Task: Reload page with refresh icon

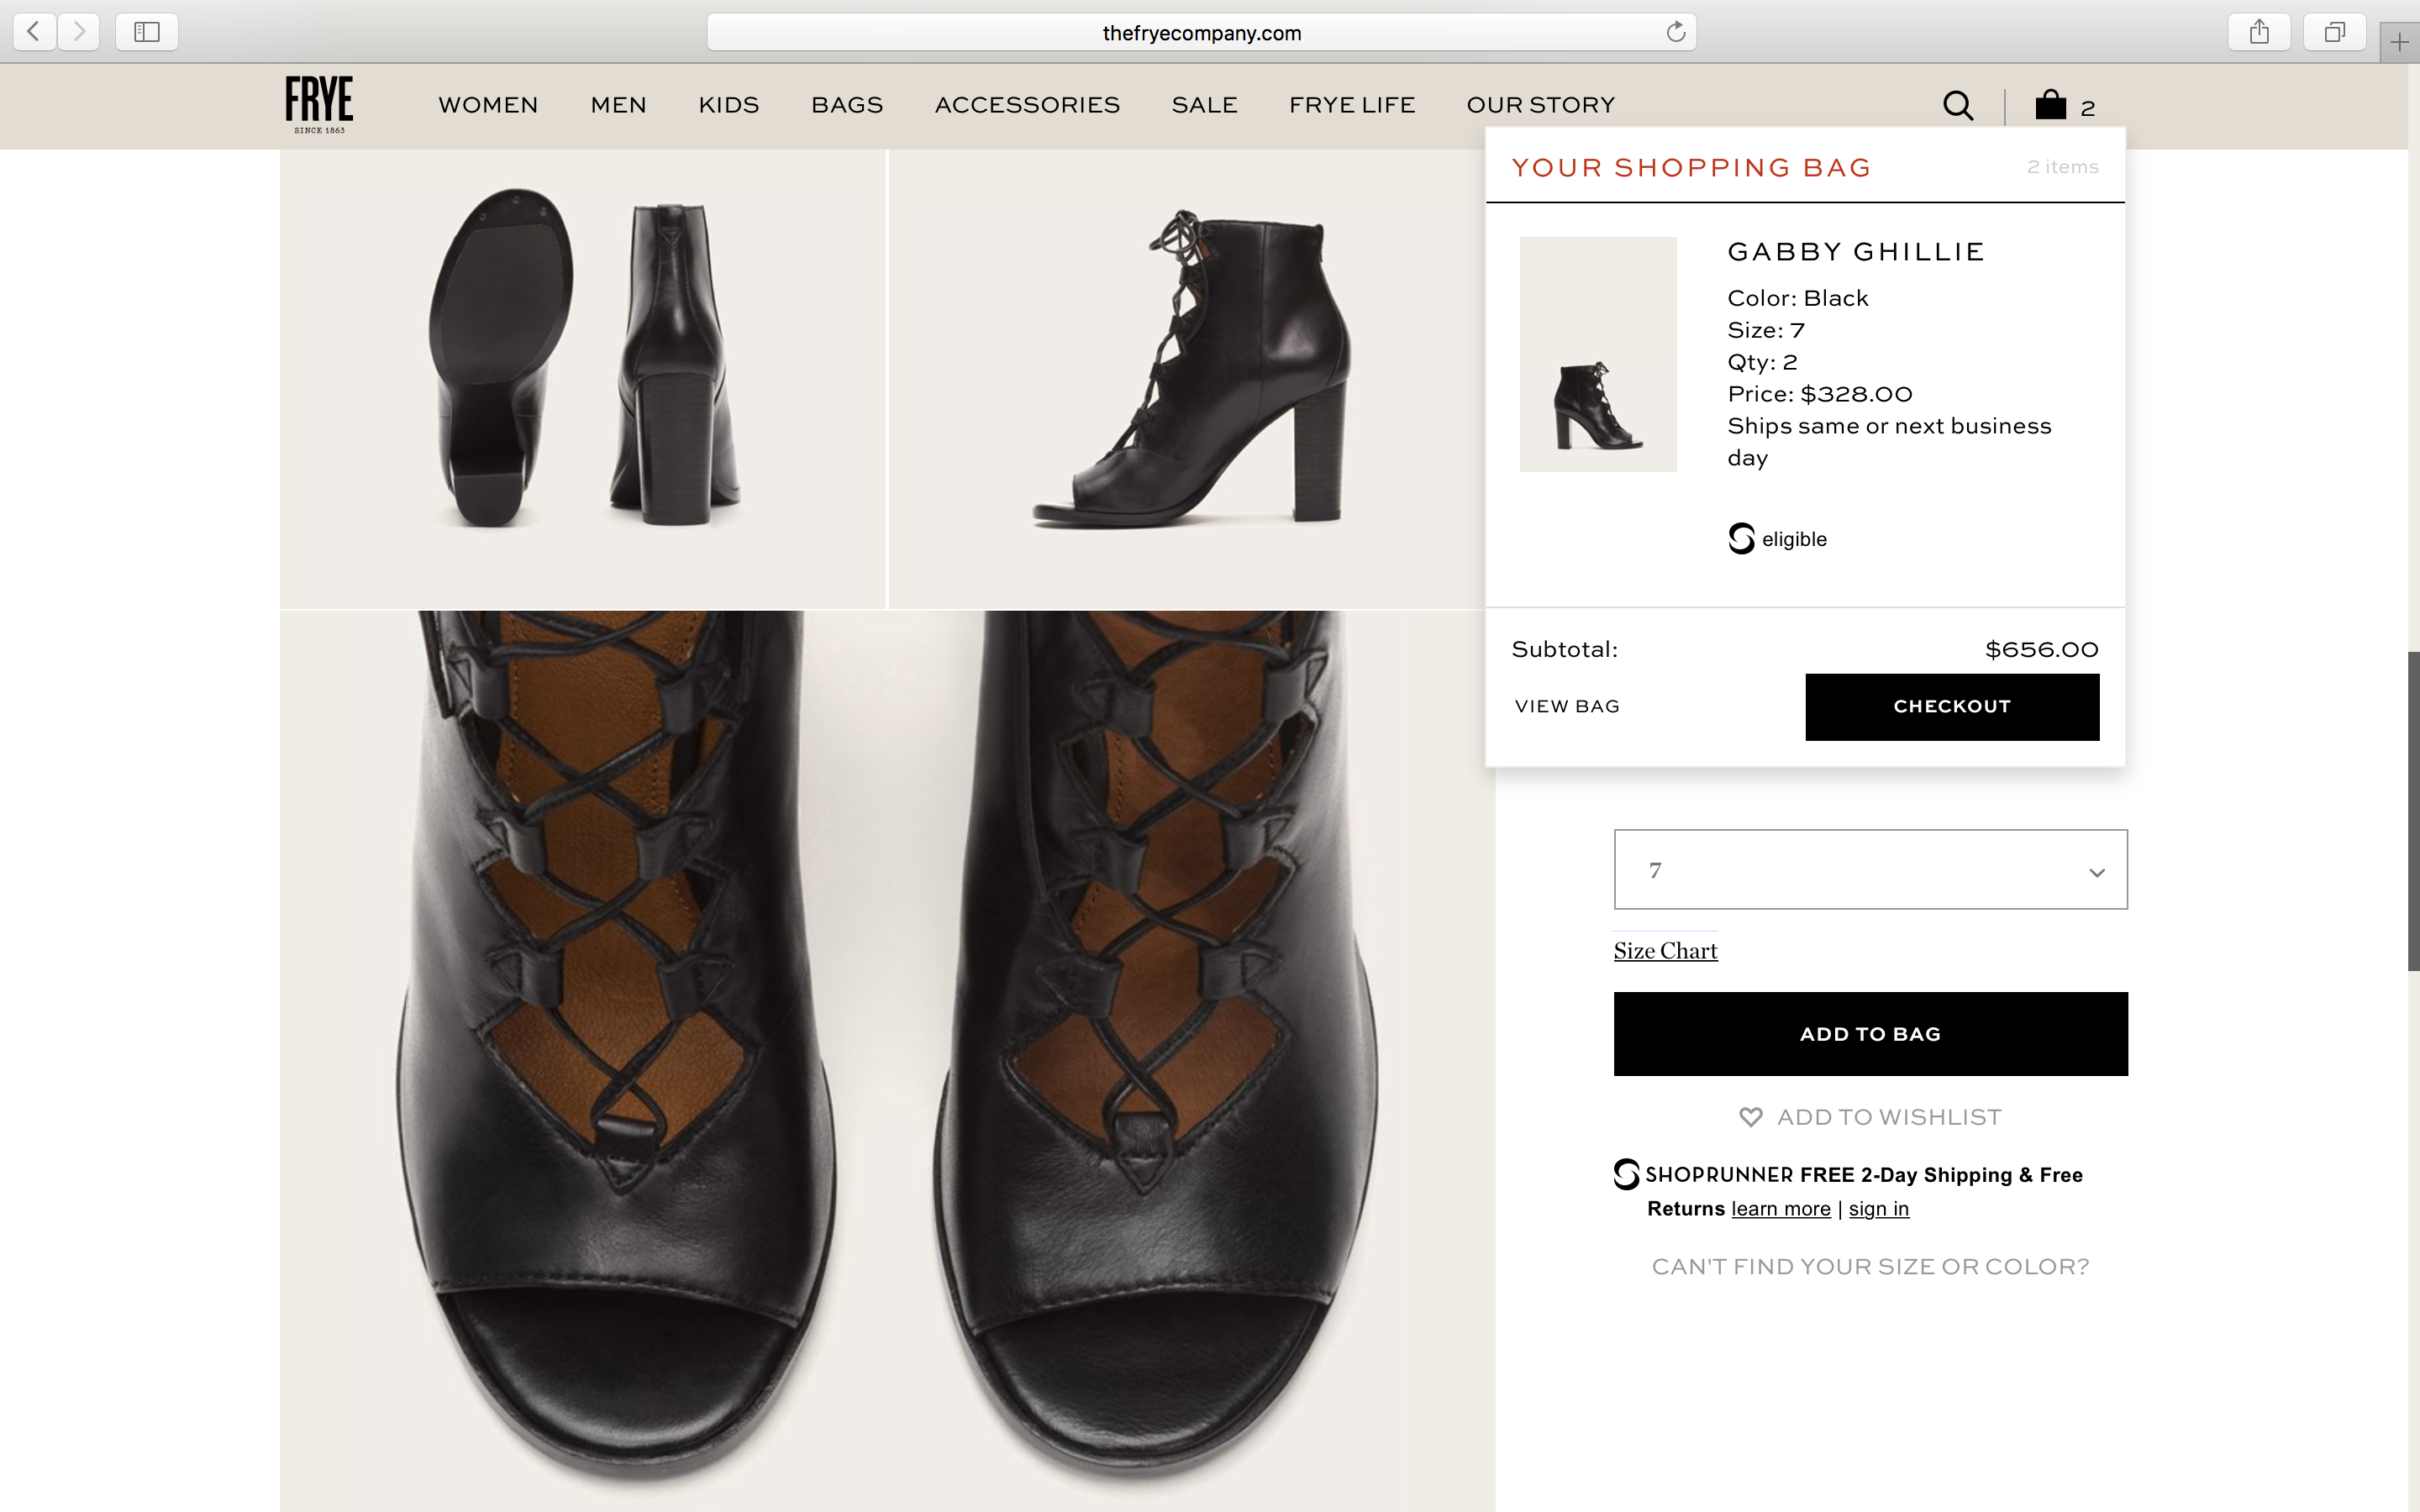Action: 1675,32
